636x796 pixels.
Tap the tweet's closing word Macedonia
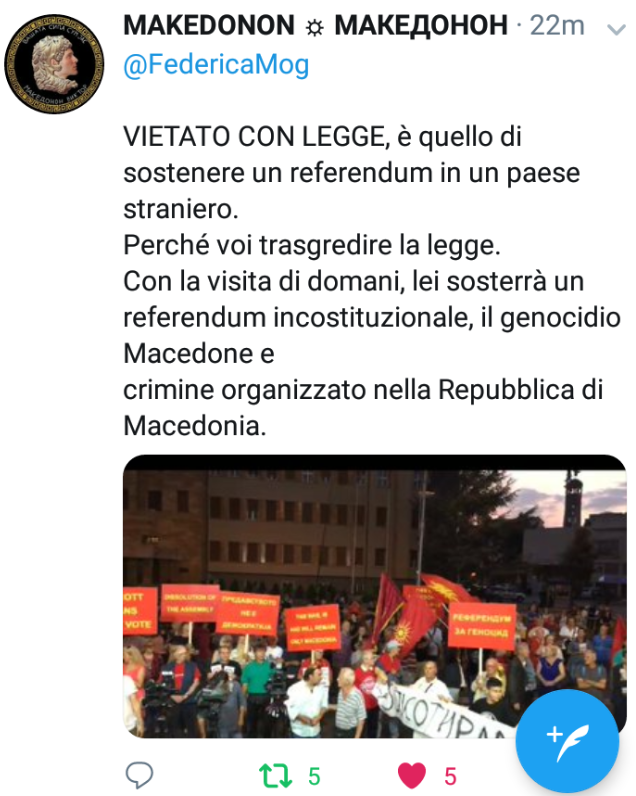[x=194, y=425]
